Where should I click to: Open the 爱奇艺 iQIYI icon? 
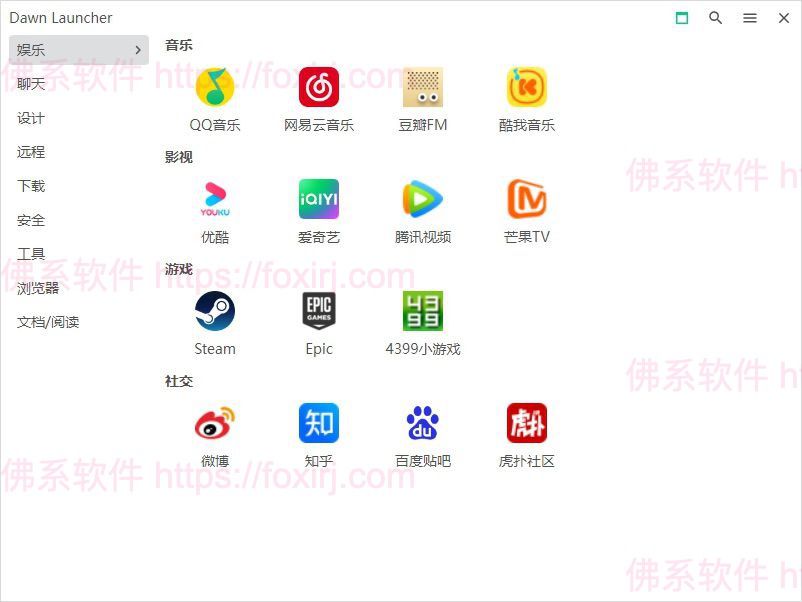319,200
